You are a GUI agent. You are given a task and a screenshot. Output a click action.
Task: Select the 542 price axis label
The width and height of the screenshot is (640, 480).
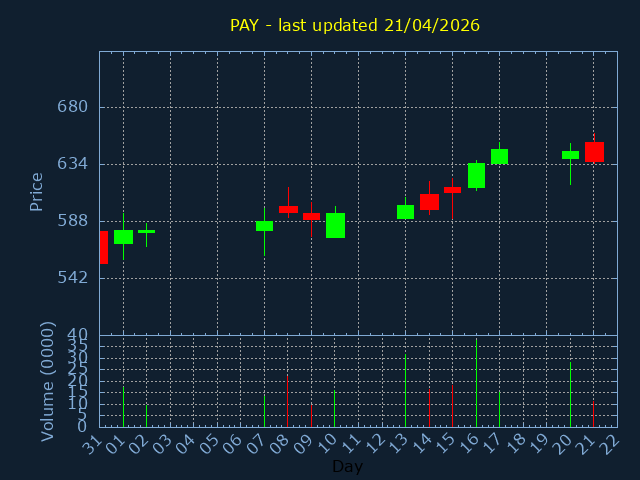[74, 277]
